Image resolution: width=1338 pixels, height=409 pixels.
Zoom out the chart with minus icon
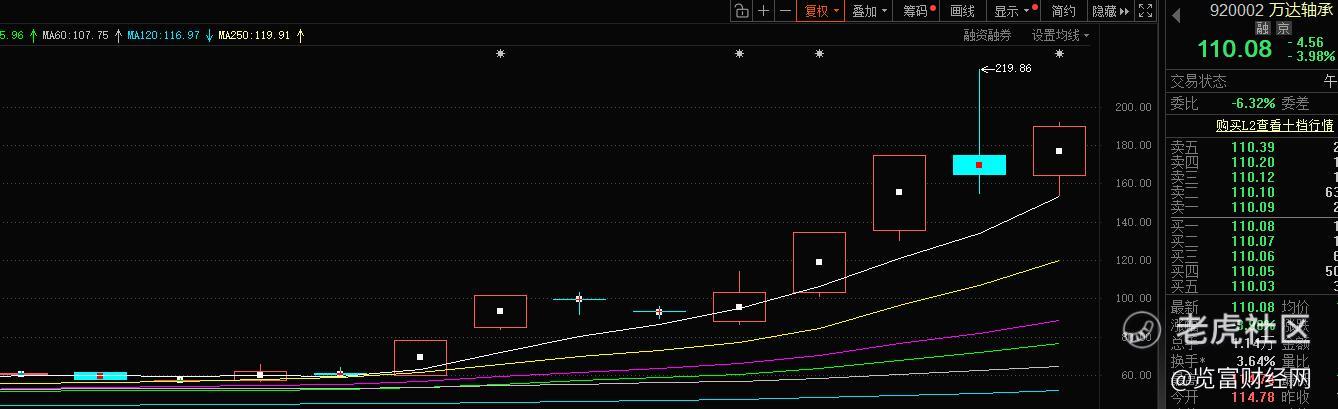click(785, 11)
